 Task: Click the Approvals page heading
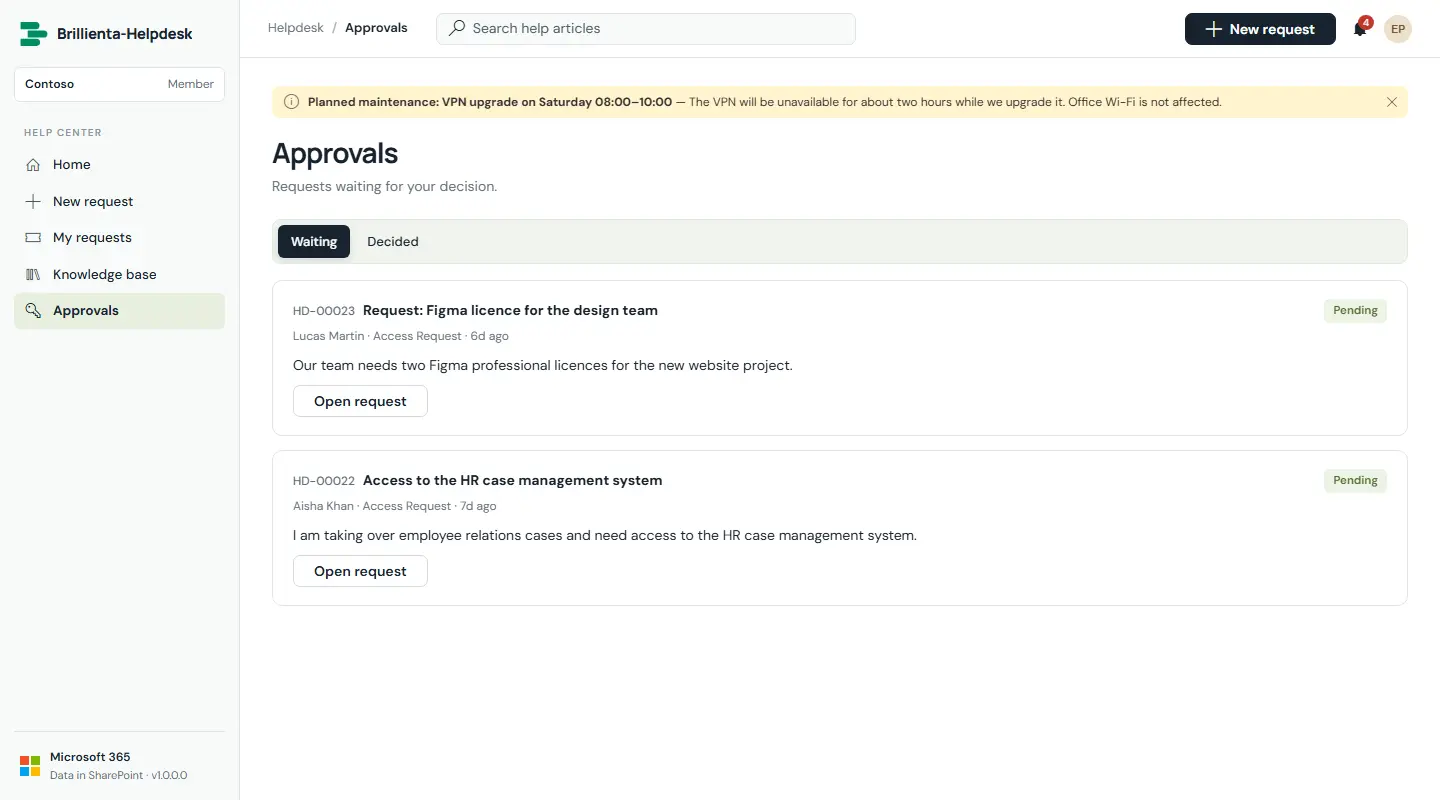335,153
